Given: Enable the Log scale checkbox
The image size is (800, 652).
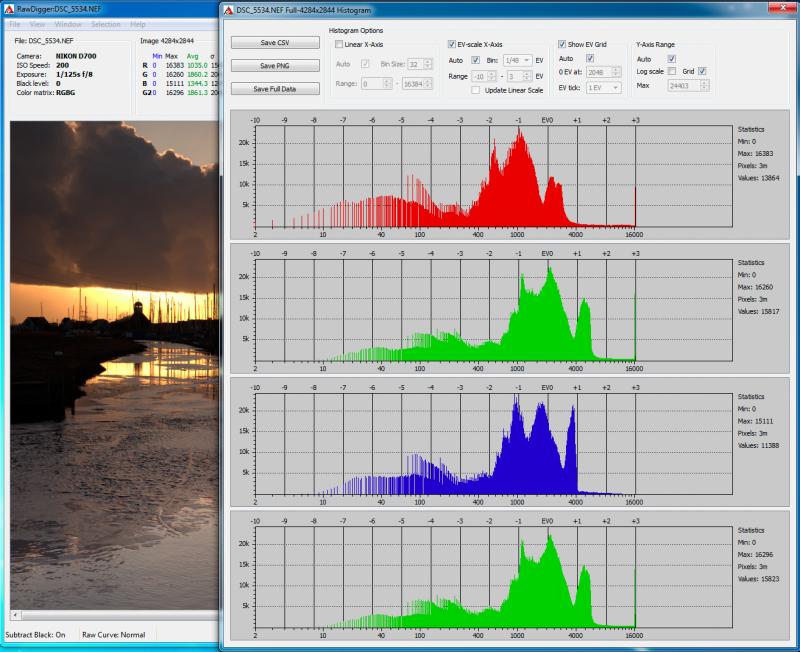Looking at the screenshot, I should tap(672, 71).
